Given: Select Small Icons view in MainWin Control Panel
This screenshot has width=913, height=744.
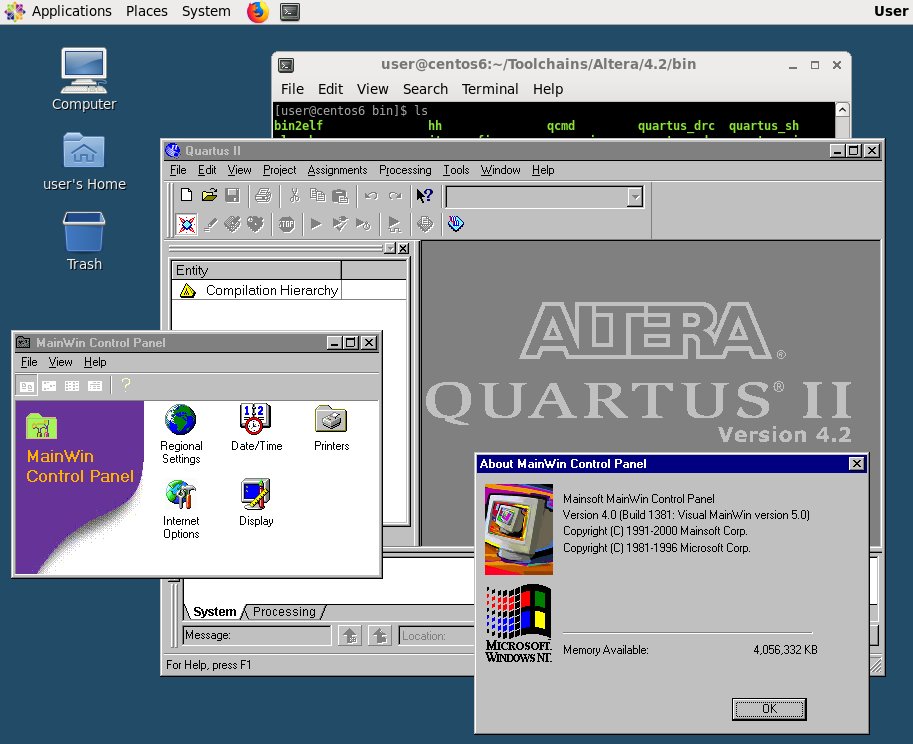Looking at the screenshot, I should click(x=49, y=385).
